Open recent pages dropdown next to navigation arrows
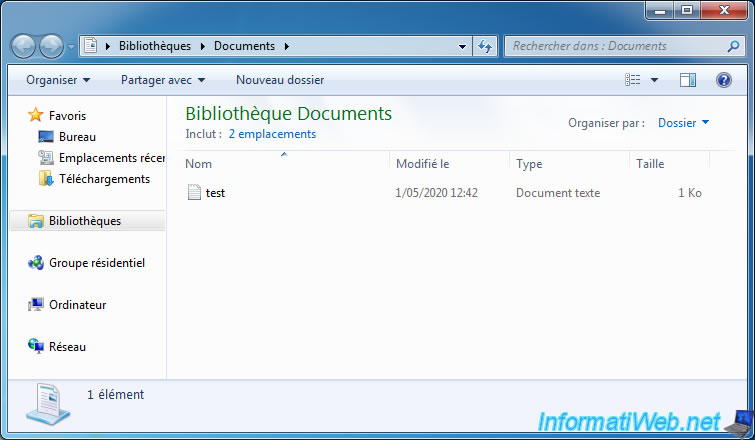Viewport: 755px width, 440px height. point(71,47)
